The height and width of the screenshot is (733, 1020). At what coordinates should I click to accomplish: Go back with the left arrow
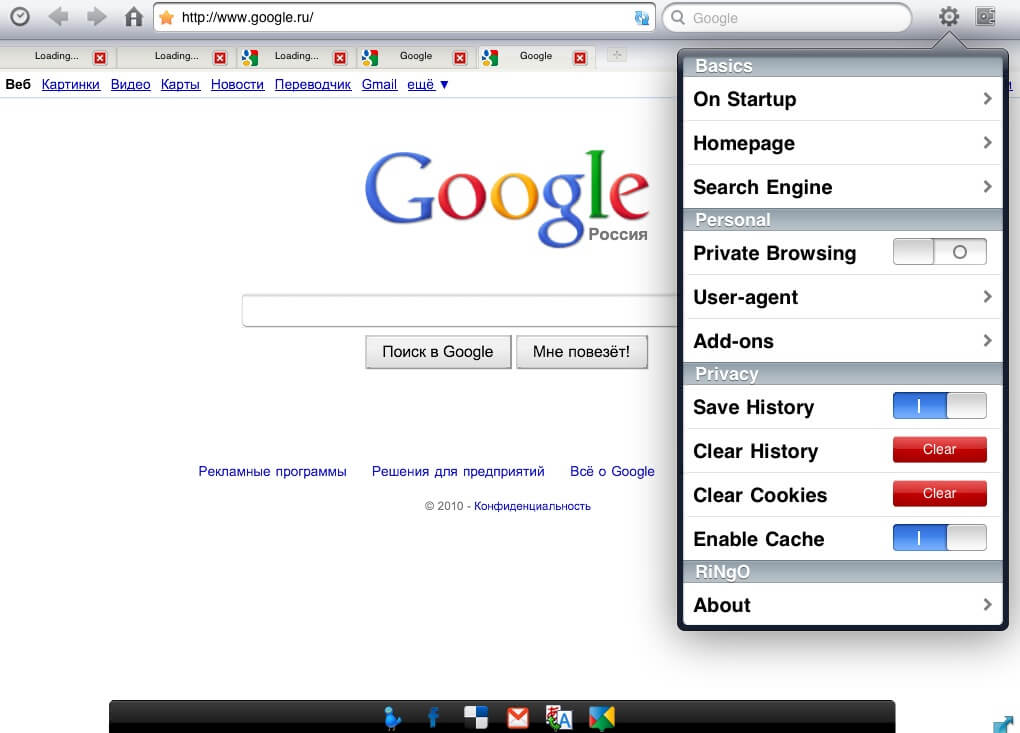point(59,17)
